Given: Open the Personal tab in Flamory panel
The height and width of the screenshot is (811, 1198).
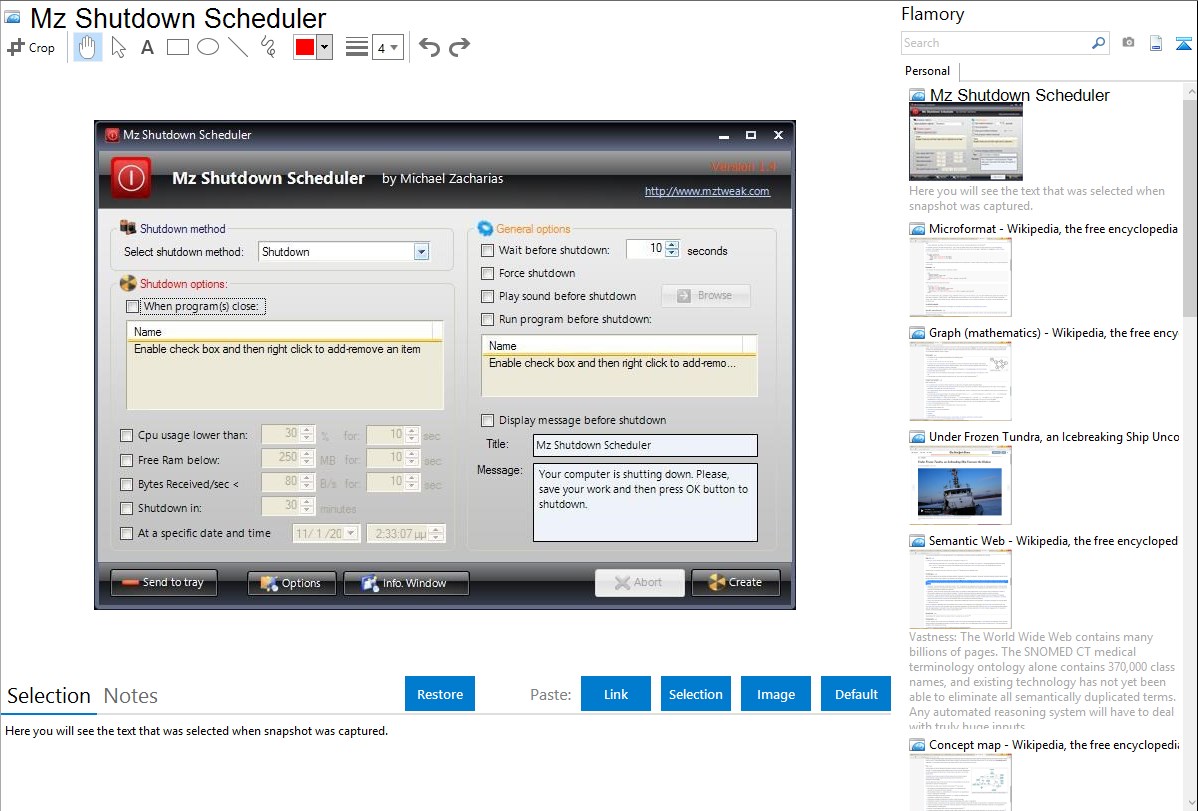Looking at the screenshot, I should pos(927,71).
